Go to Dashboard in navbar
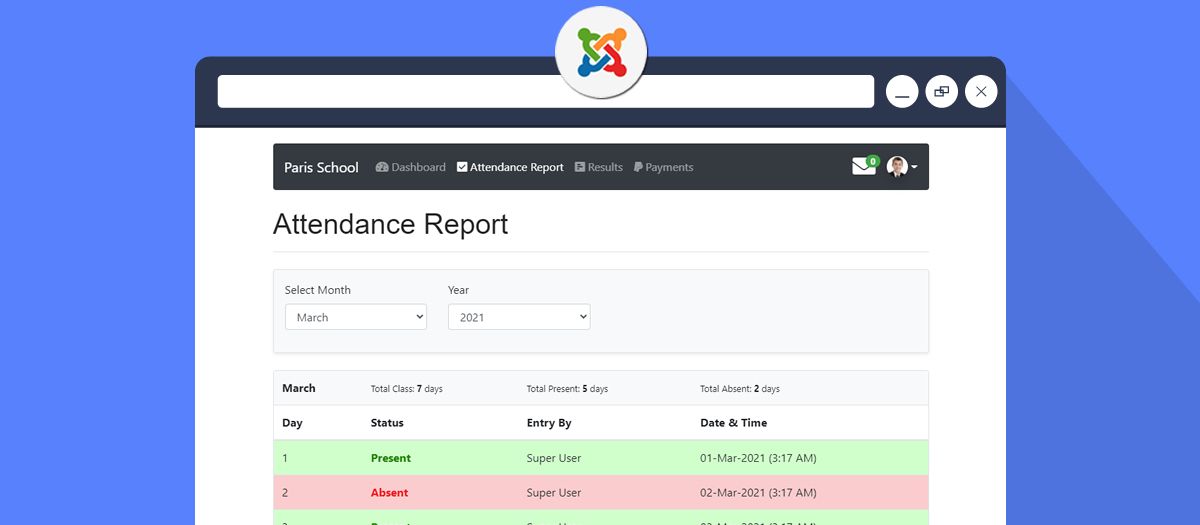Screen dimensions: 1200x525 point(410,167)
